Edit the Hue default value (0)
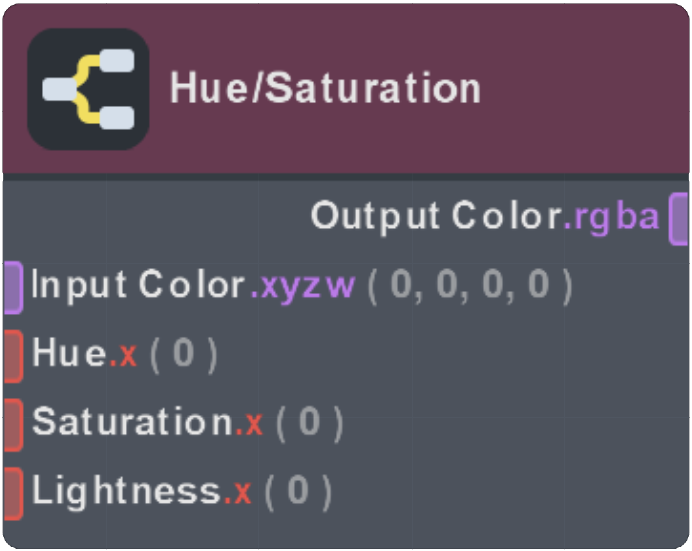Image resolution: width=692 pixels, height=551 pixels. 182,355
